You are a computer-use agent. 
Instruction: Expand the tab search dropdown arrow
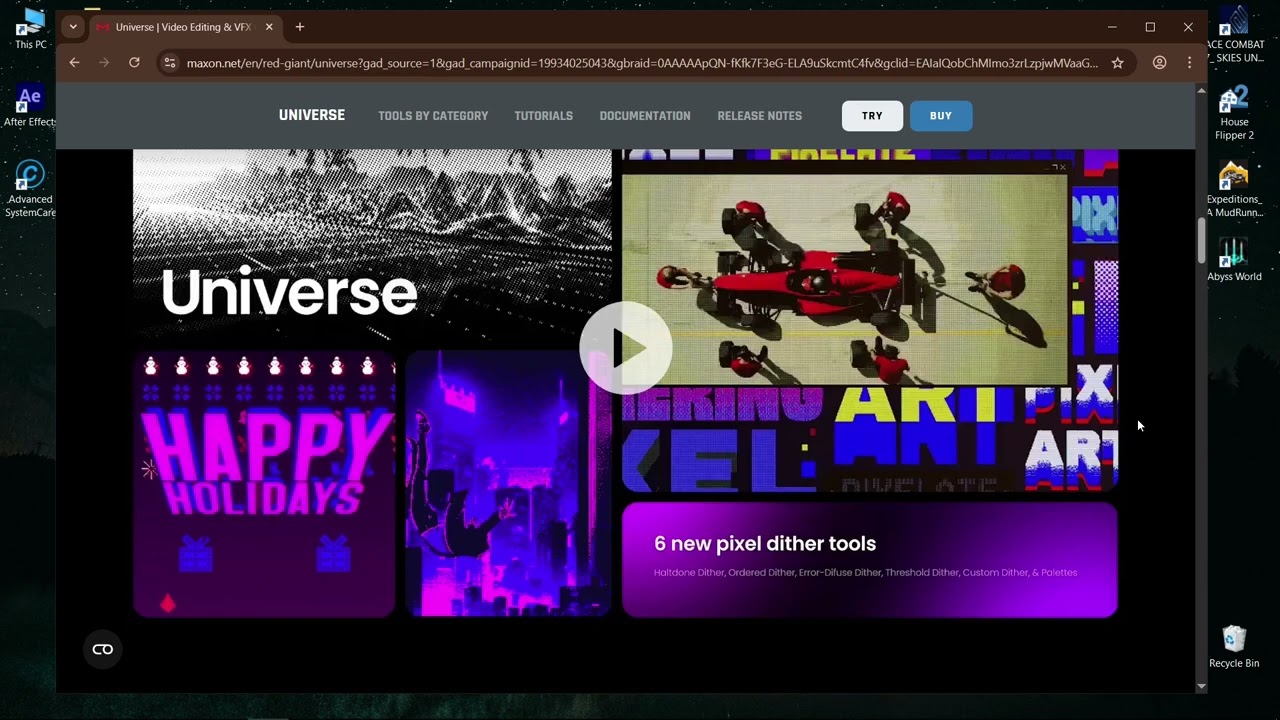[73, 27]
